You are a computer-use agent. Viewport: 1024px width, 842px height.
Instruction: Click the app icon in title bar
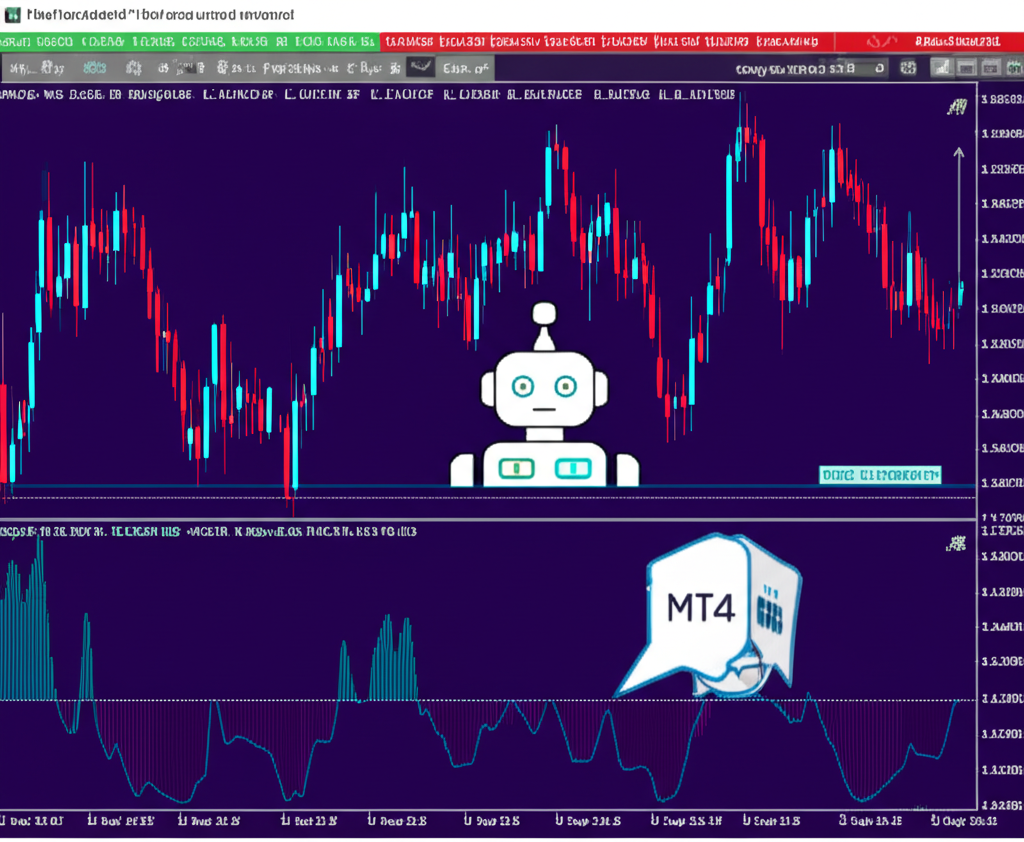[11, 15]
